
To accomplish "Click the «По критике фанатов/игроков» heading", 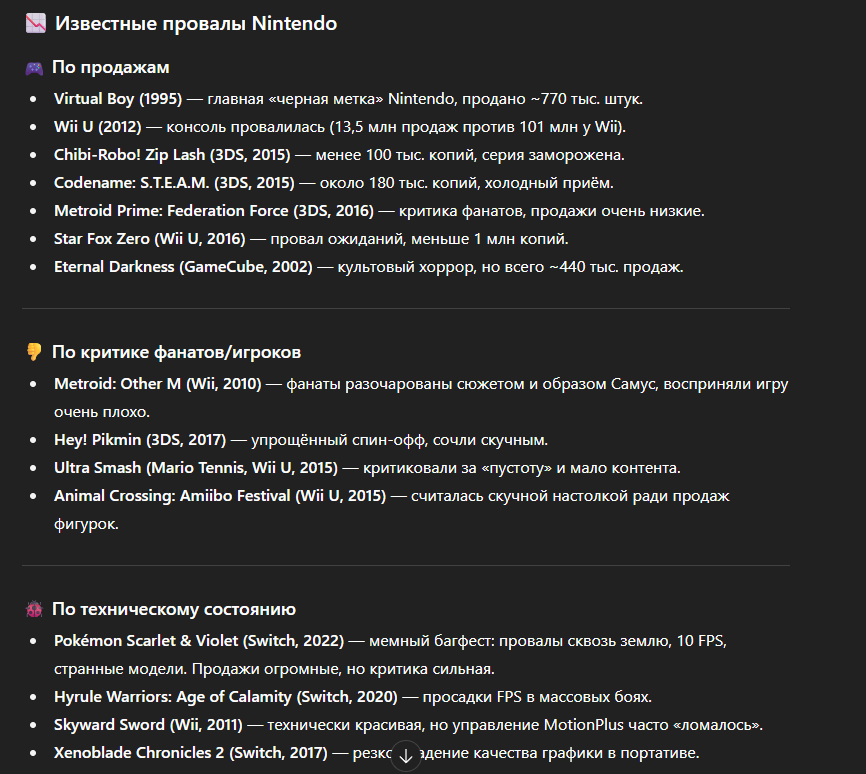I will [176, 352].
